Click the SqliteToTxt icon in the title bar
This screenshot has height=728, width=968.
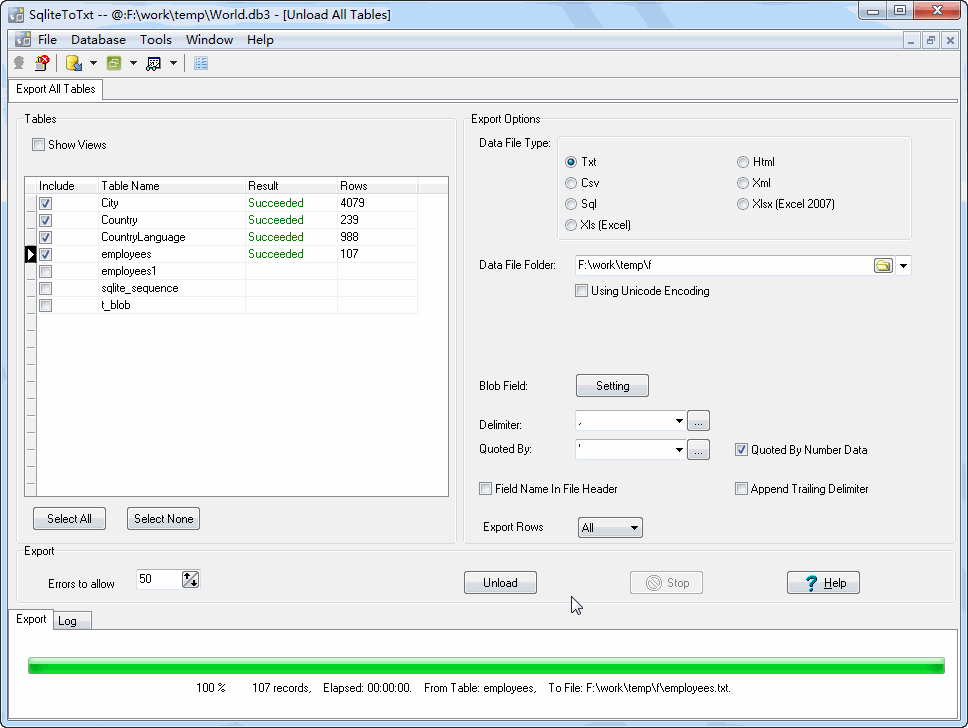click(x=16, y=14)
